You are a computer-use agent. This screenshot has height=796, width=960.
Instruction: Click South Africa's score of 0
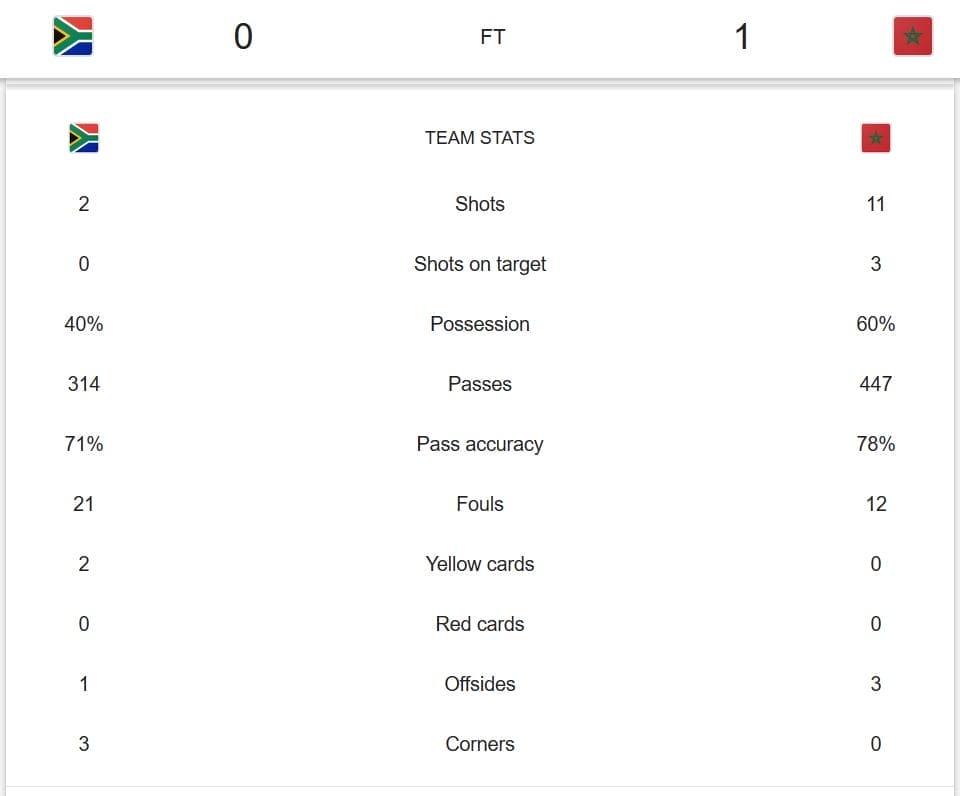tap(243, 36)
